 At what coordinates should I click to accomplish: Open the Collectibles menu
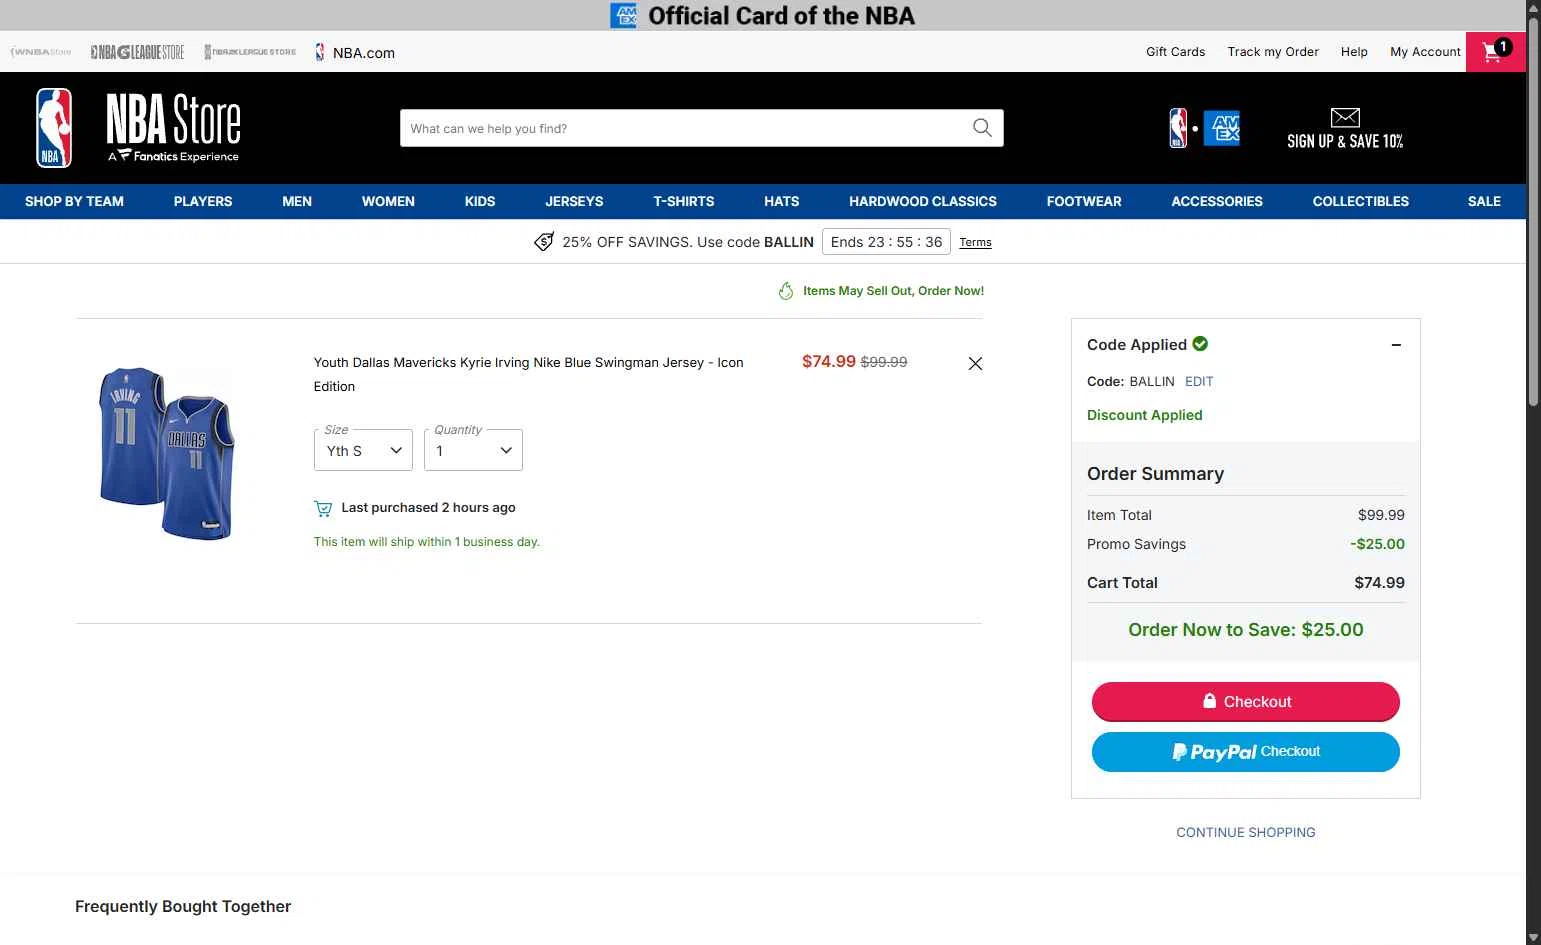[1361, 201]
